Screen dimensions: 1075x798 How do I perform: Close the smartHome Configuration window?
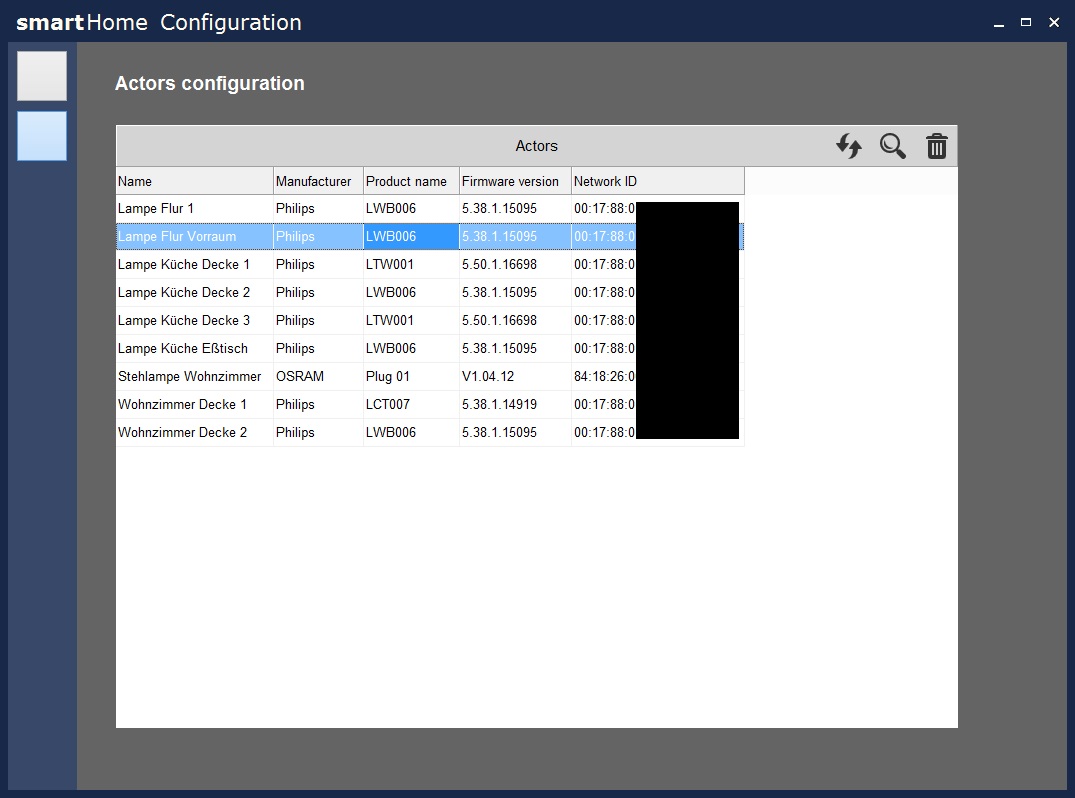[1053, 22]
